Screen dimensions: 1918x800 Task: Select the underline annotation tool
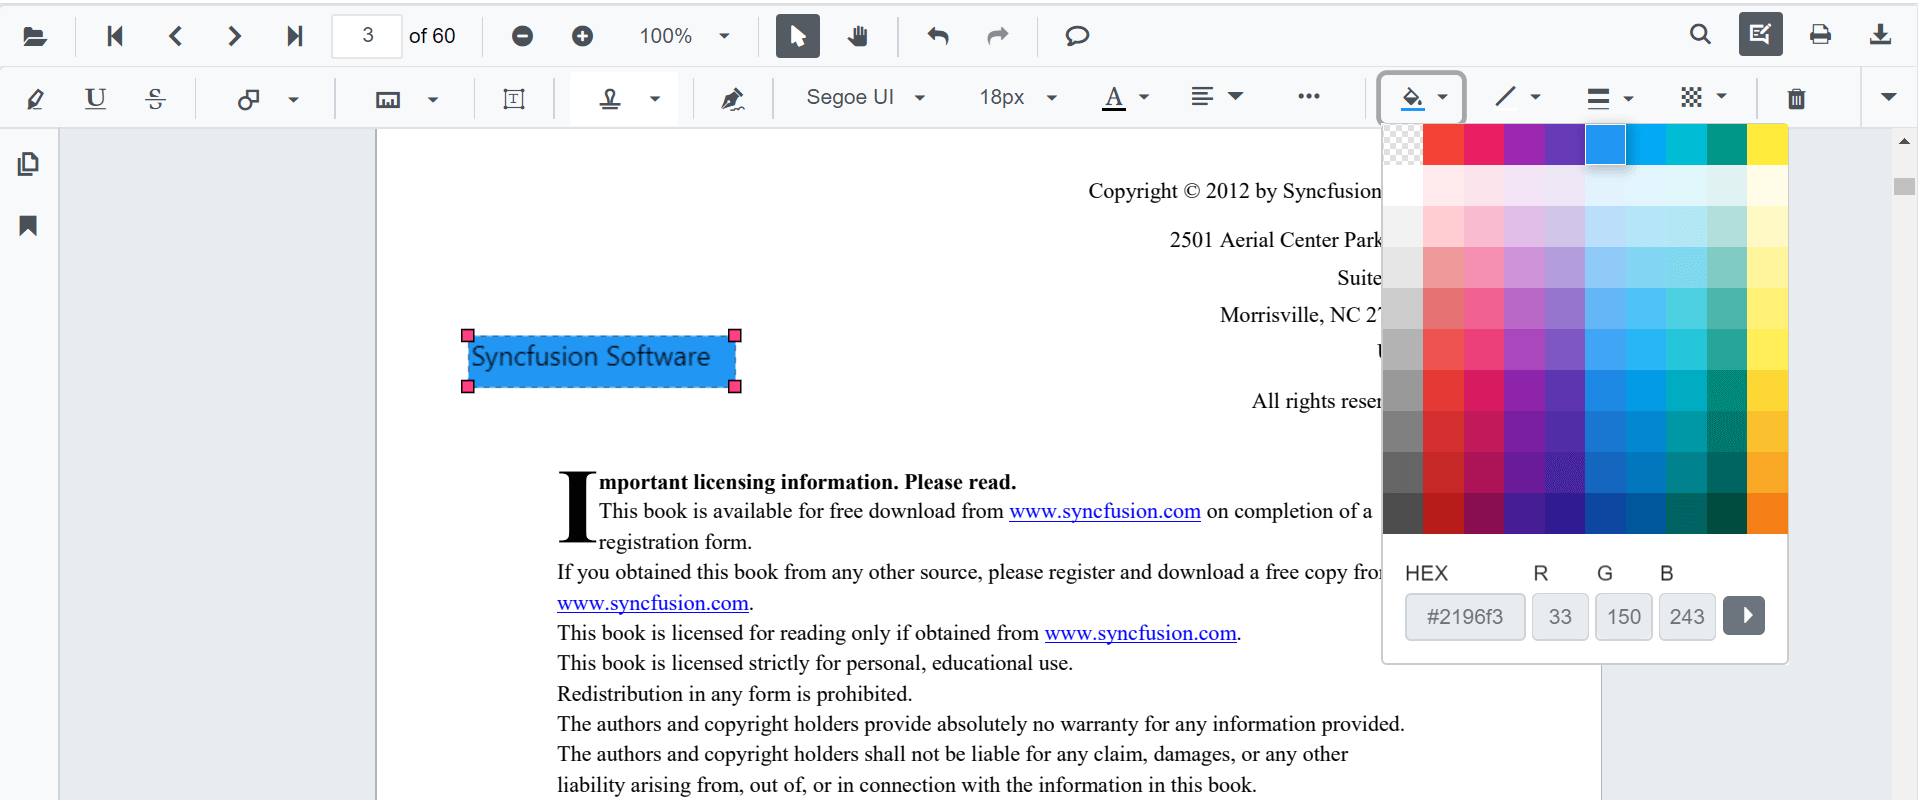coord(95,98)
